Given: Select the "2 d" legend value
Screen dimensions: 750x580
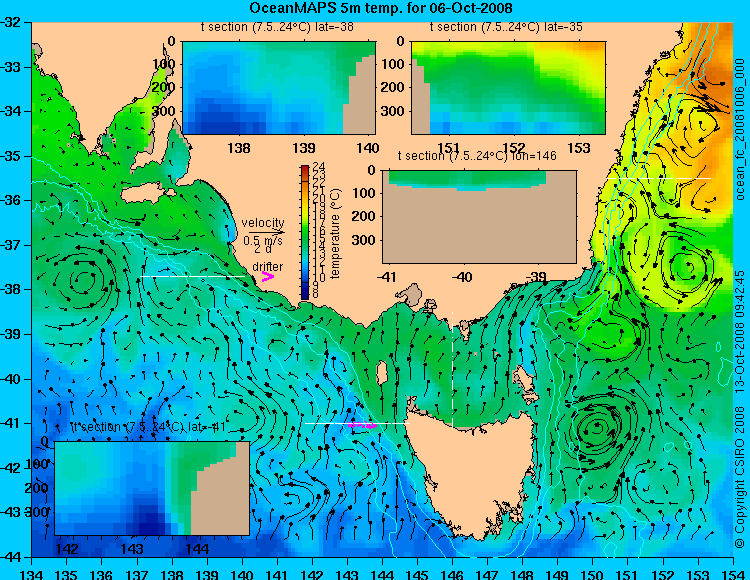Looking at the screenshot, I should pos(262,249).
